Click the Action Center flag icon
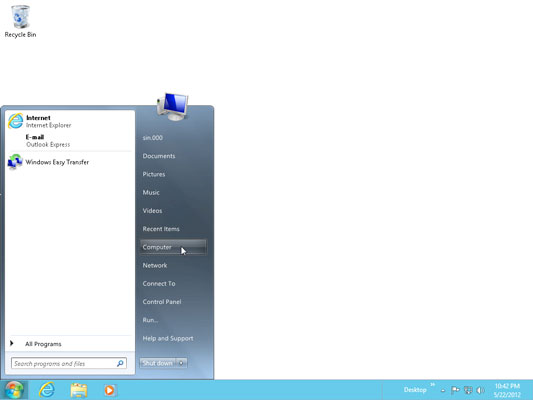The height and width of the screenshot is (400, 533). (x=455, y=390)
